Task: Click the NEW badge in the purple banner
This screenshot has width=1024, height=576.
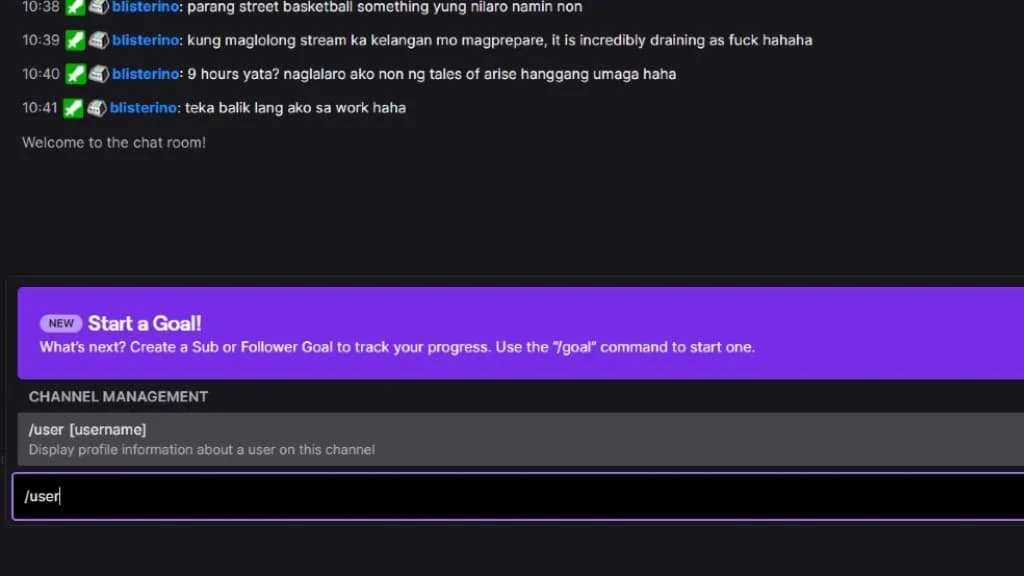Action: point(61,323)
